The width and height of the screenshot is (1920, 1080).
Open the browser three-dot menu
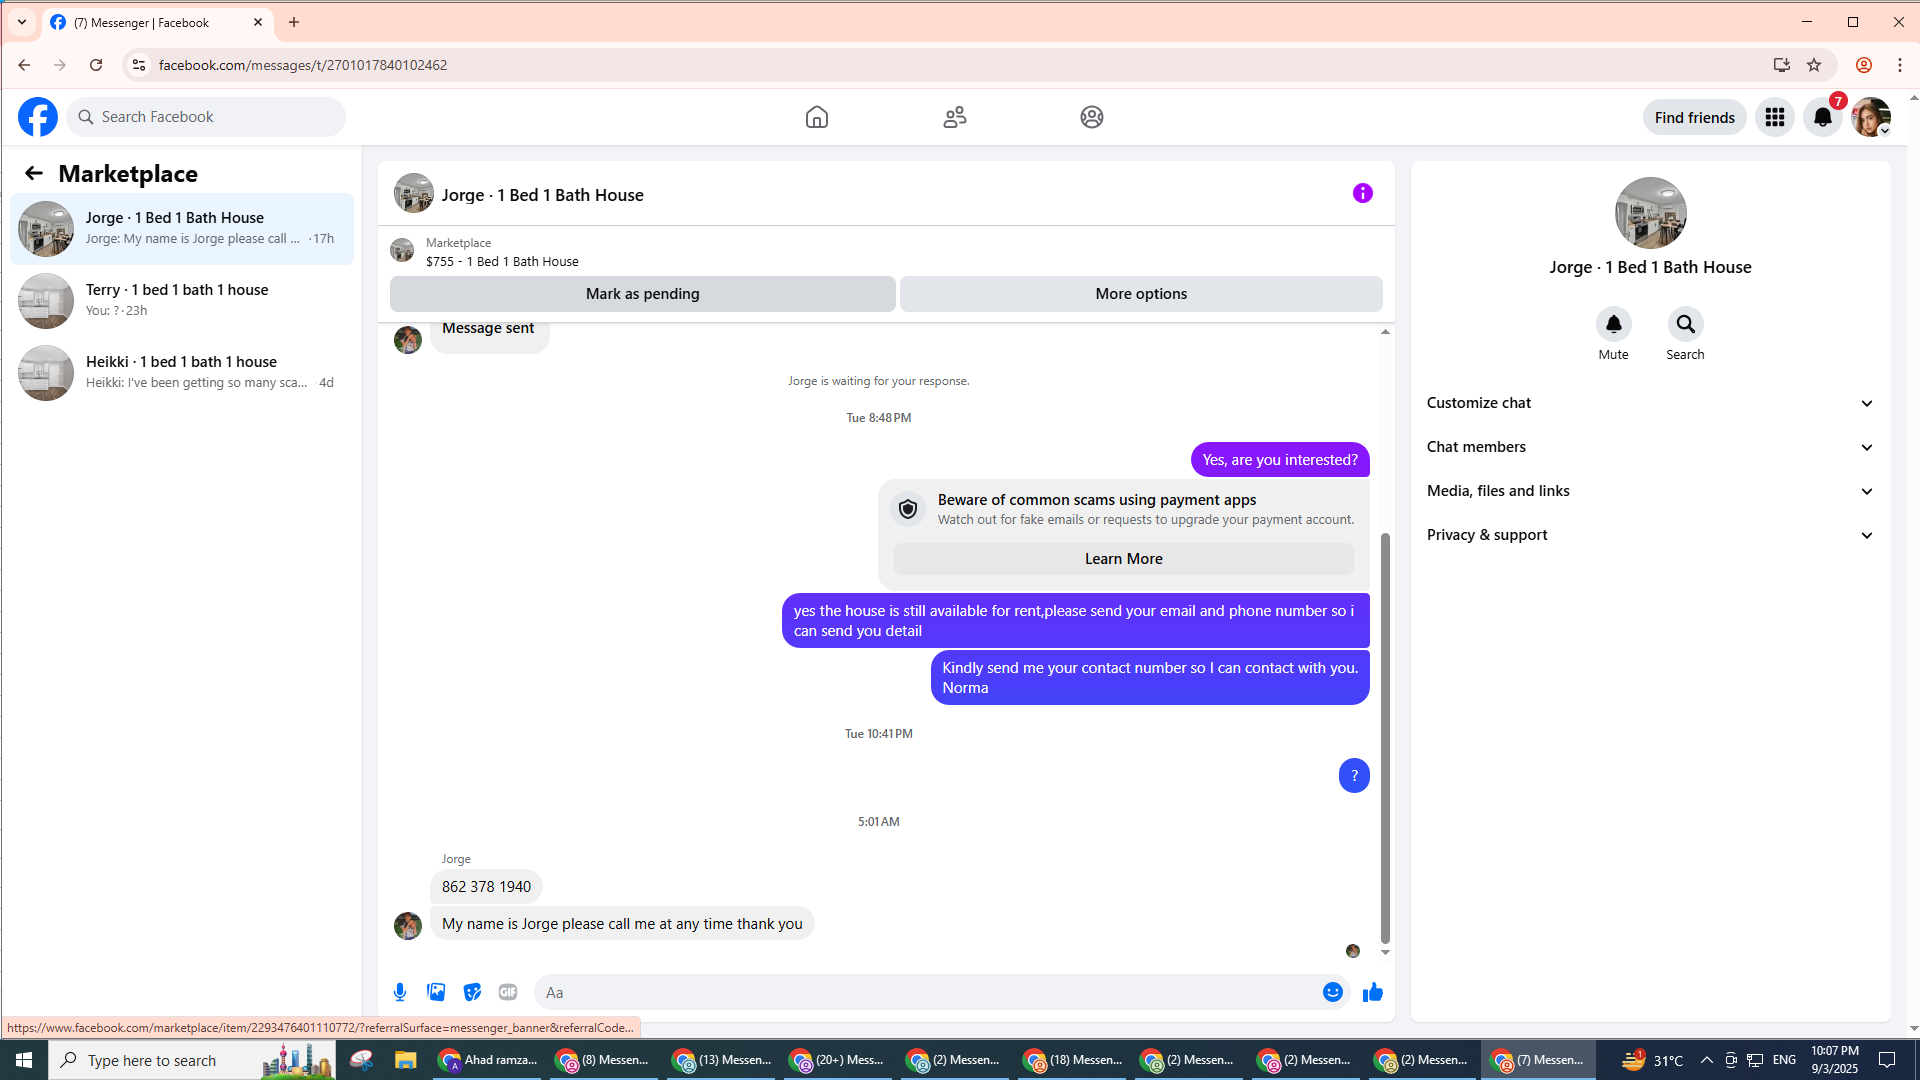click(x=1900, y=65)
